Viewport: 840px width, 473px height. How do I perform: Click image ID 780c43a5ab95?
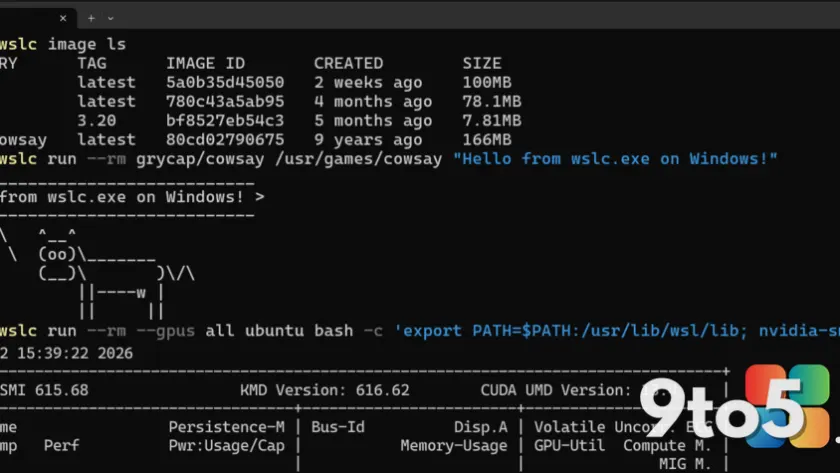225,102
